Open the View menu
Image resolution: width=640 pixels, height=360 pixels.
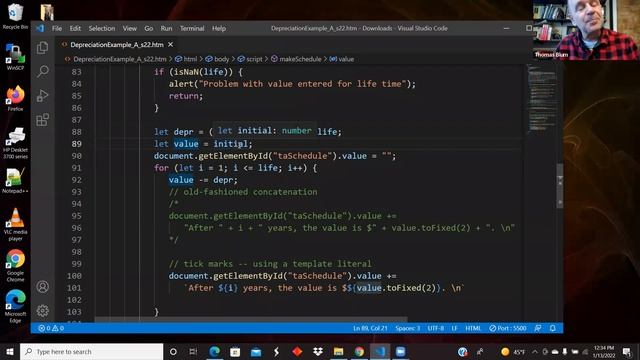[x=129, y=28]
